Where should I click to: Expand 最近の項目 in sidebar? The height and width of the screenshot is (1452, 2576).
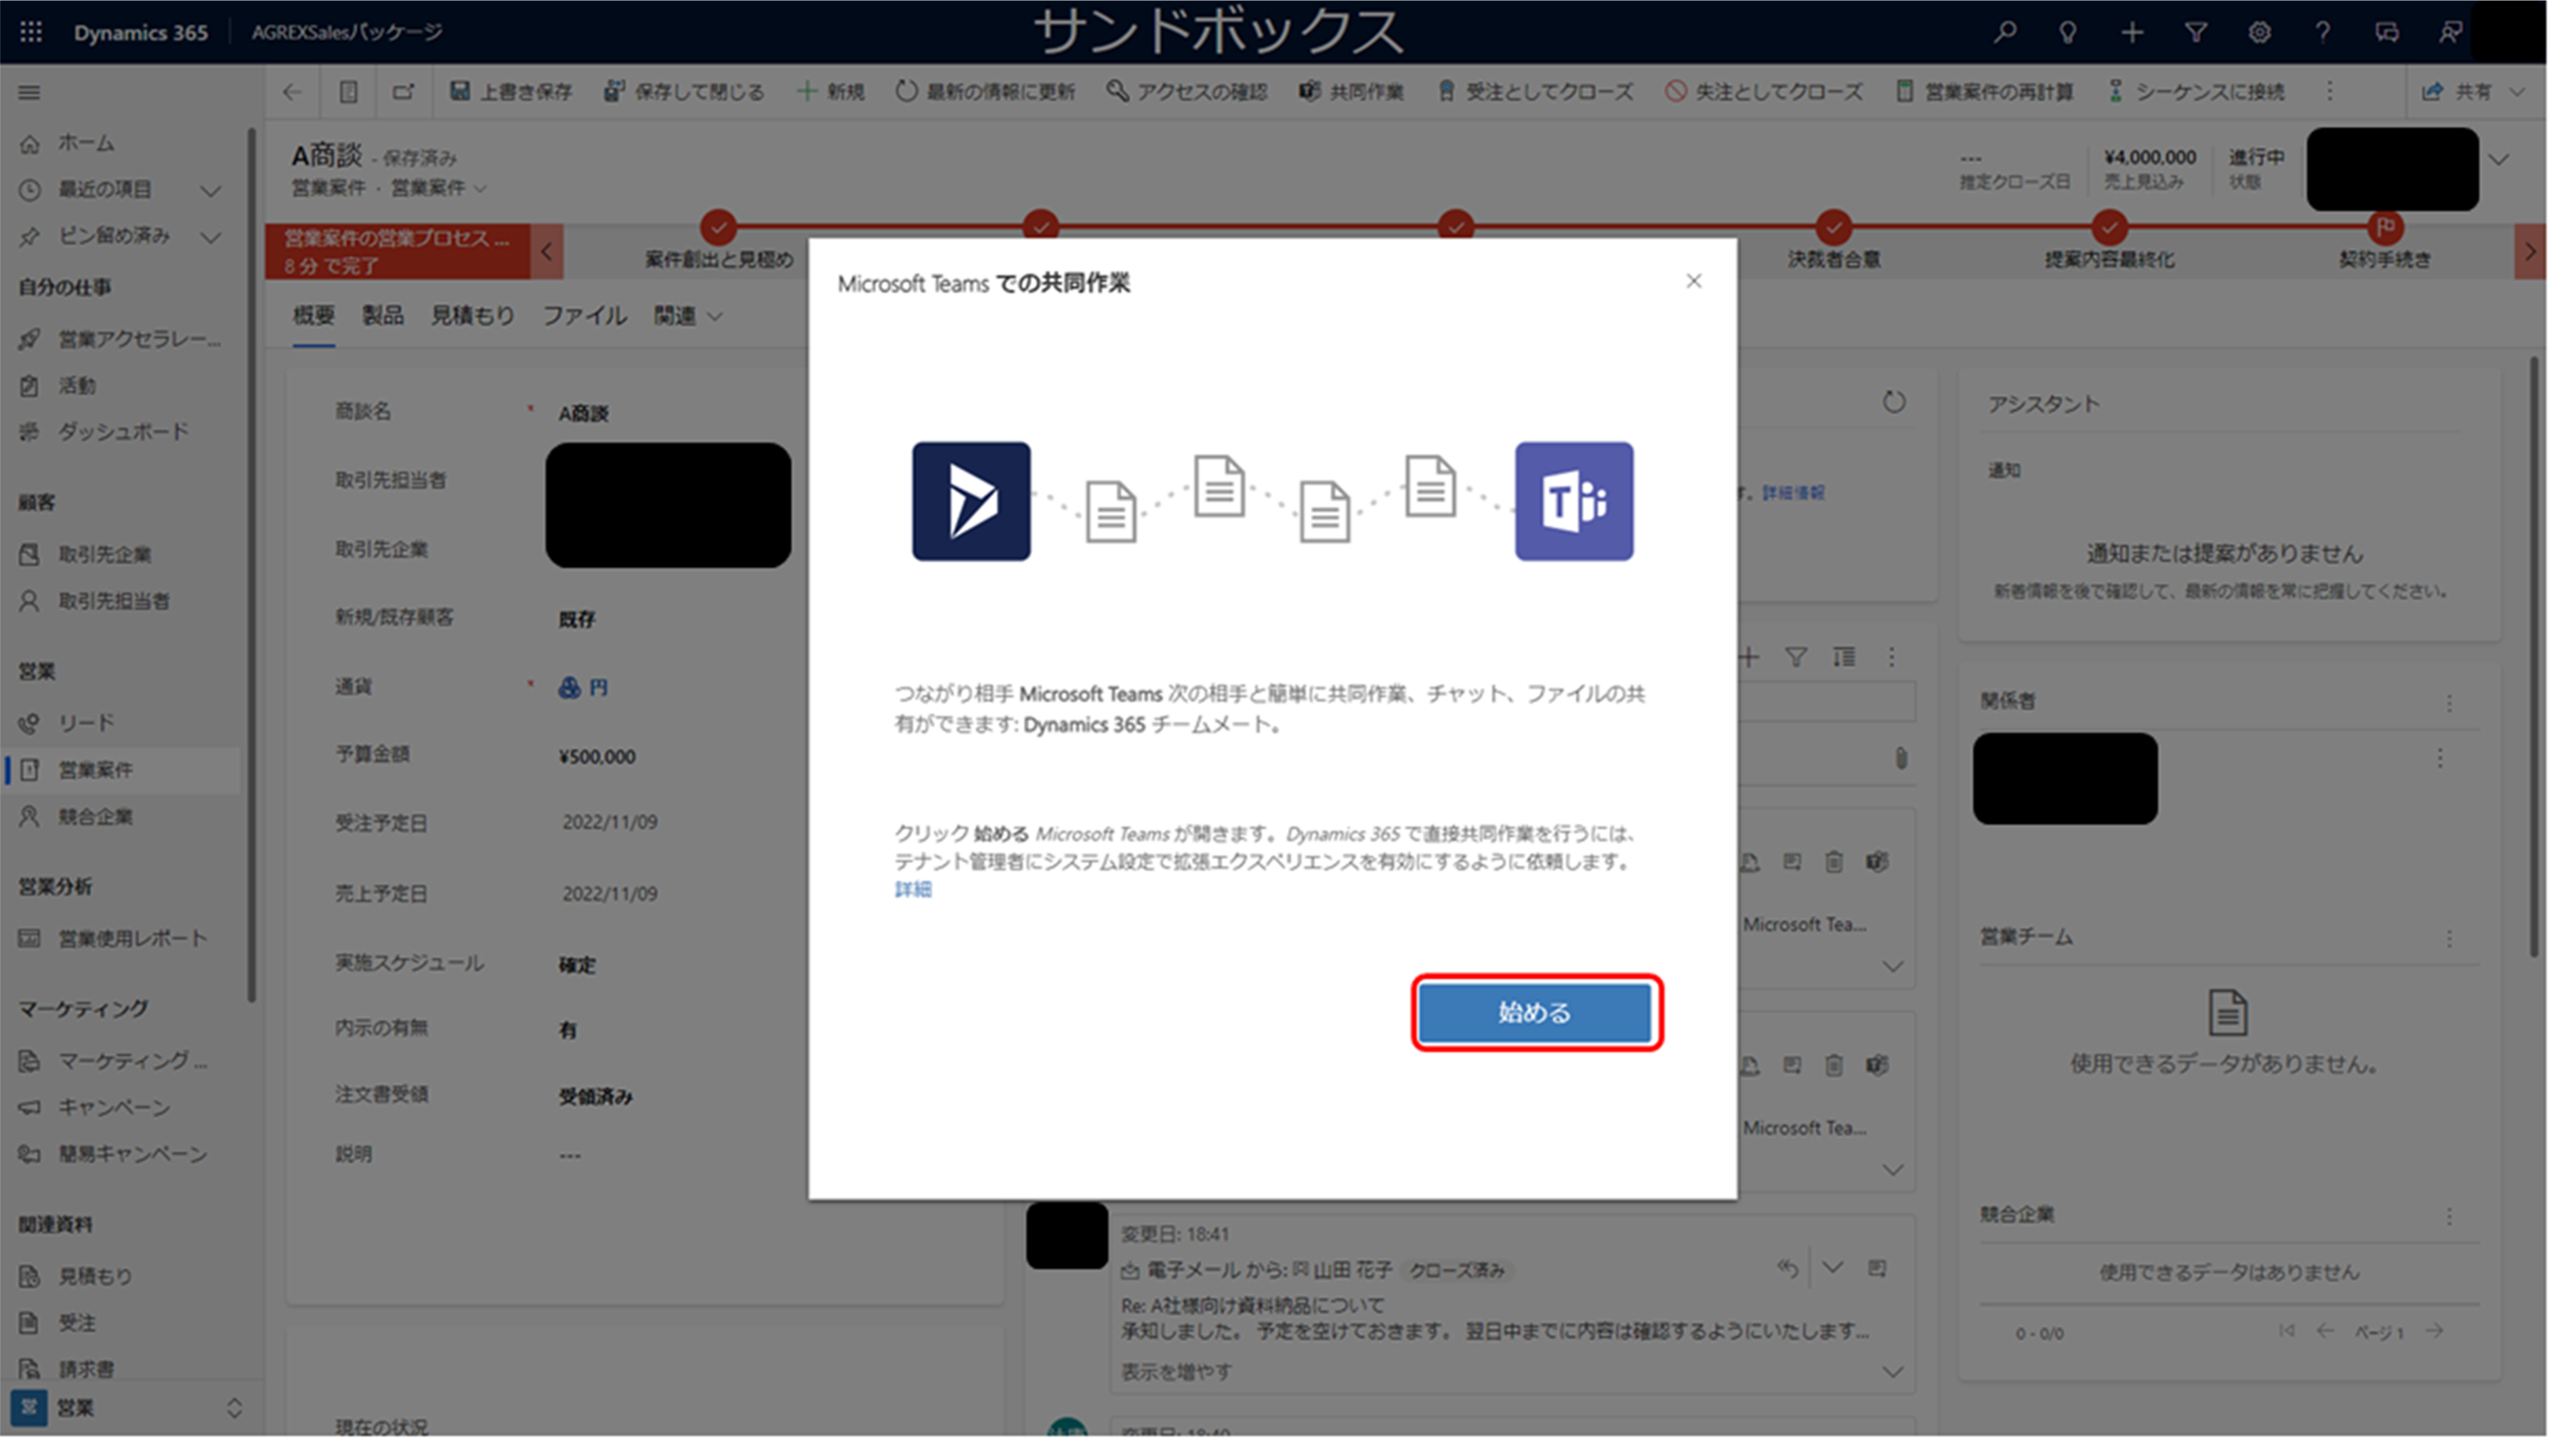pos(211,190)
